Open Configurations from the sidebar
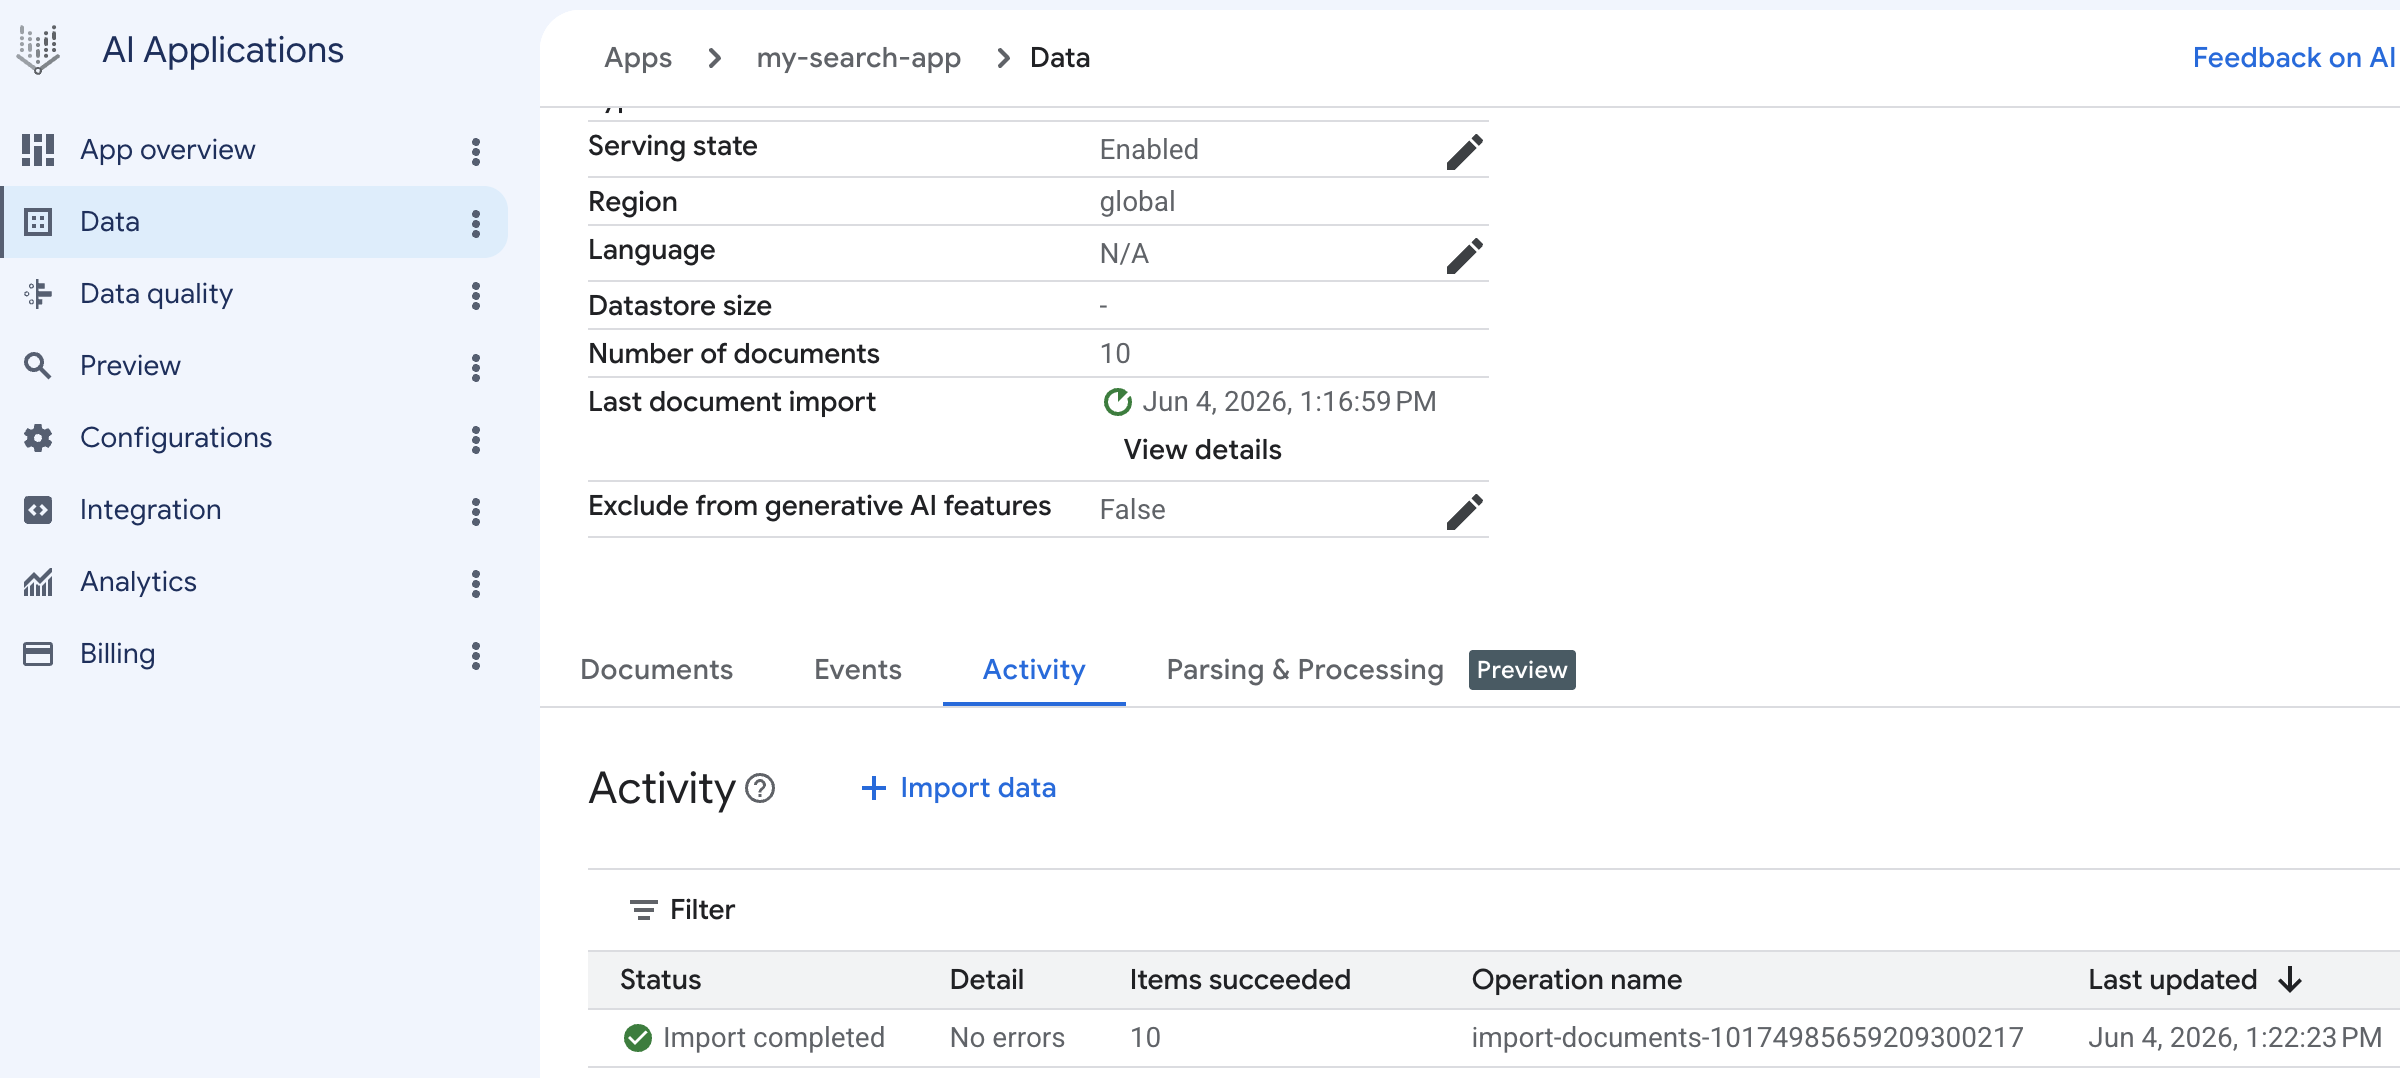 pos(254,438)
